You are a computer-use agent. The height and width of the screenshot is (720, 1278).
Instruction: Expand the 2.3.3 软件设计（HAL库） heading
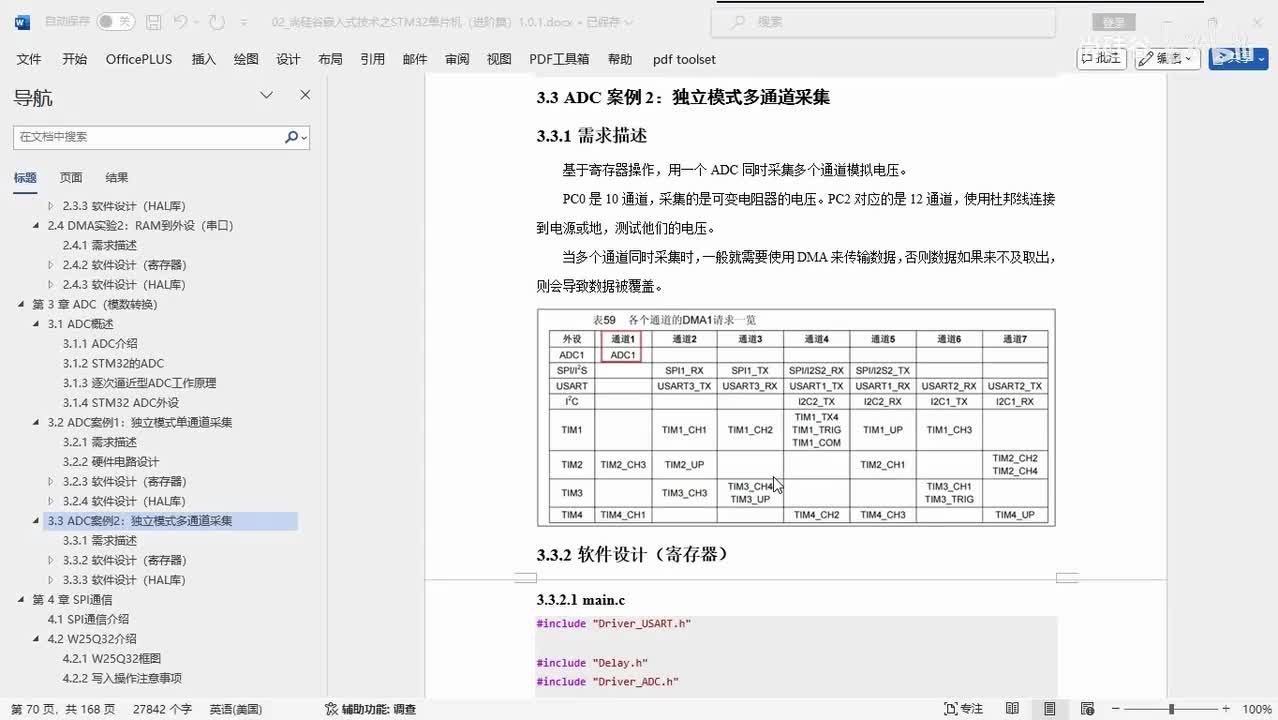pos(51,206)
